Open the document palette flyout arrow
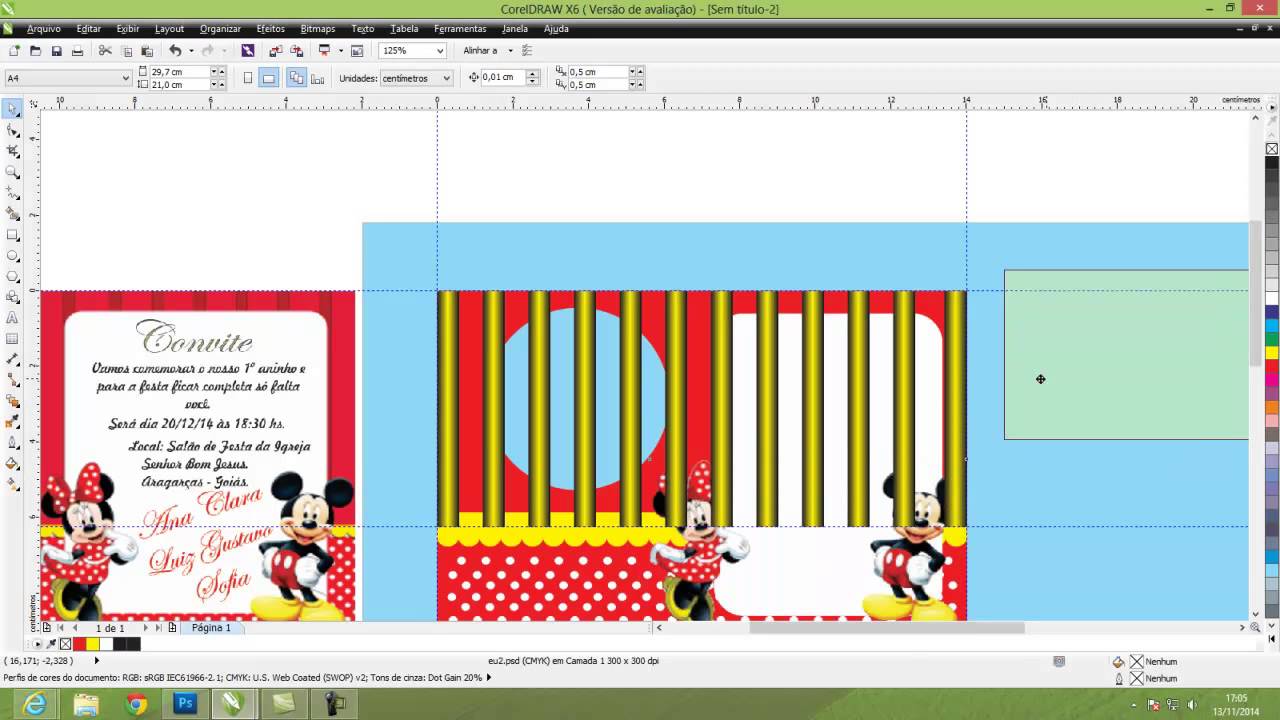This screenshot has height=720, width=1280. [x=38, y=644]
